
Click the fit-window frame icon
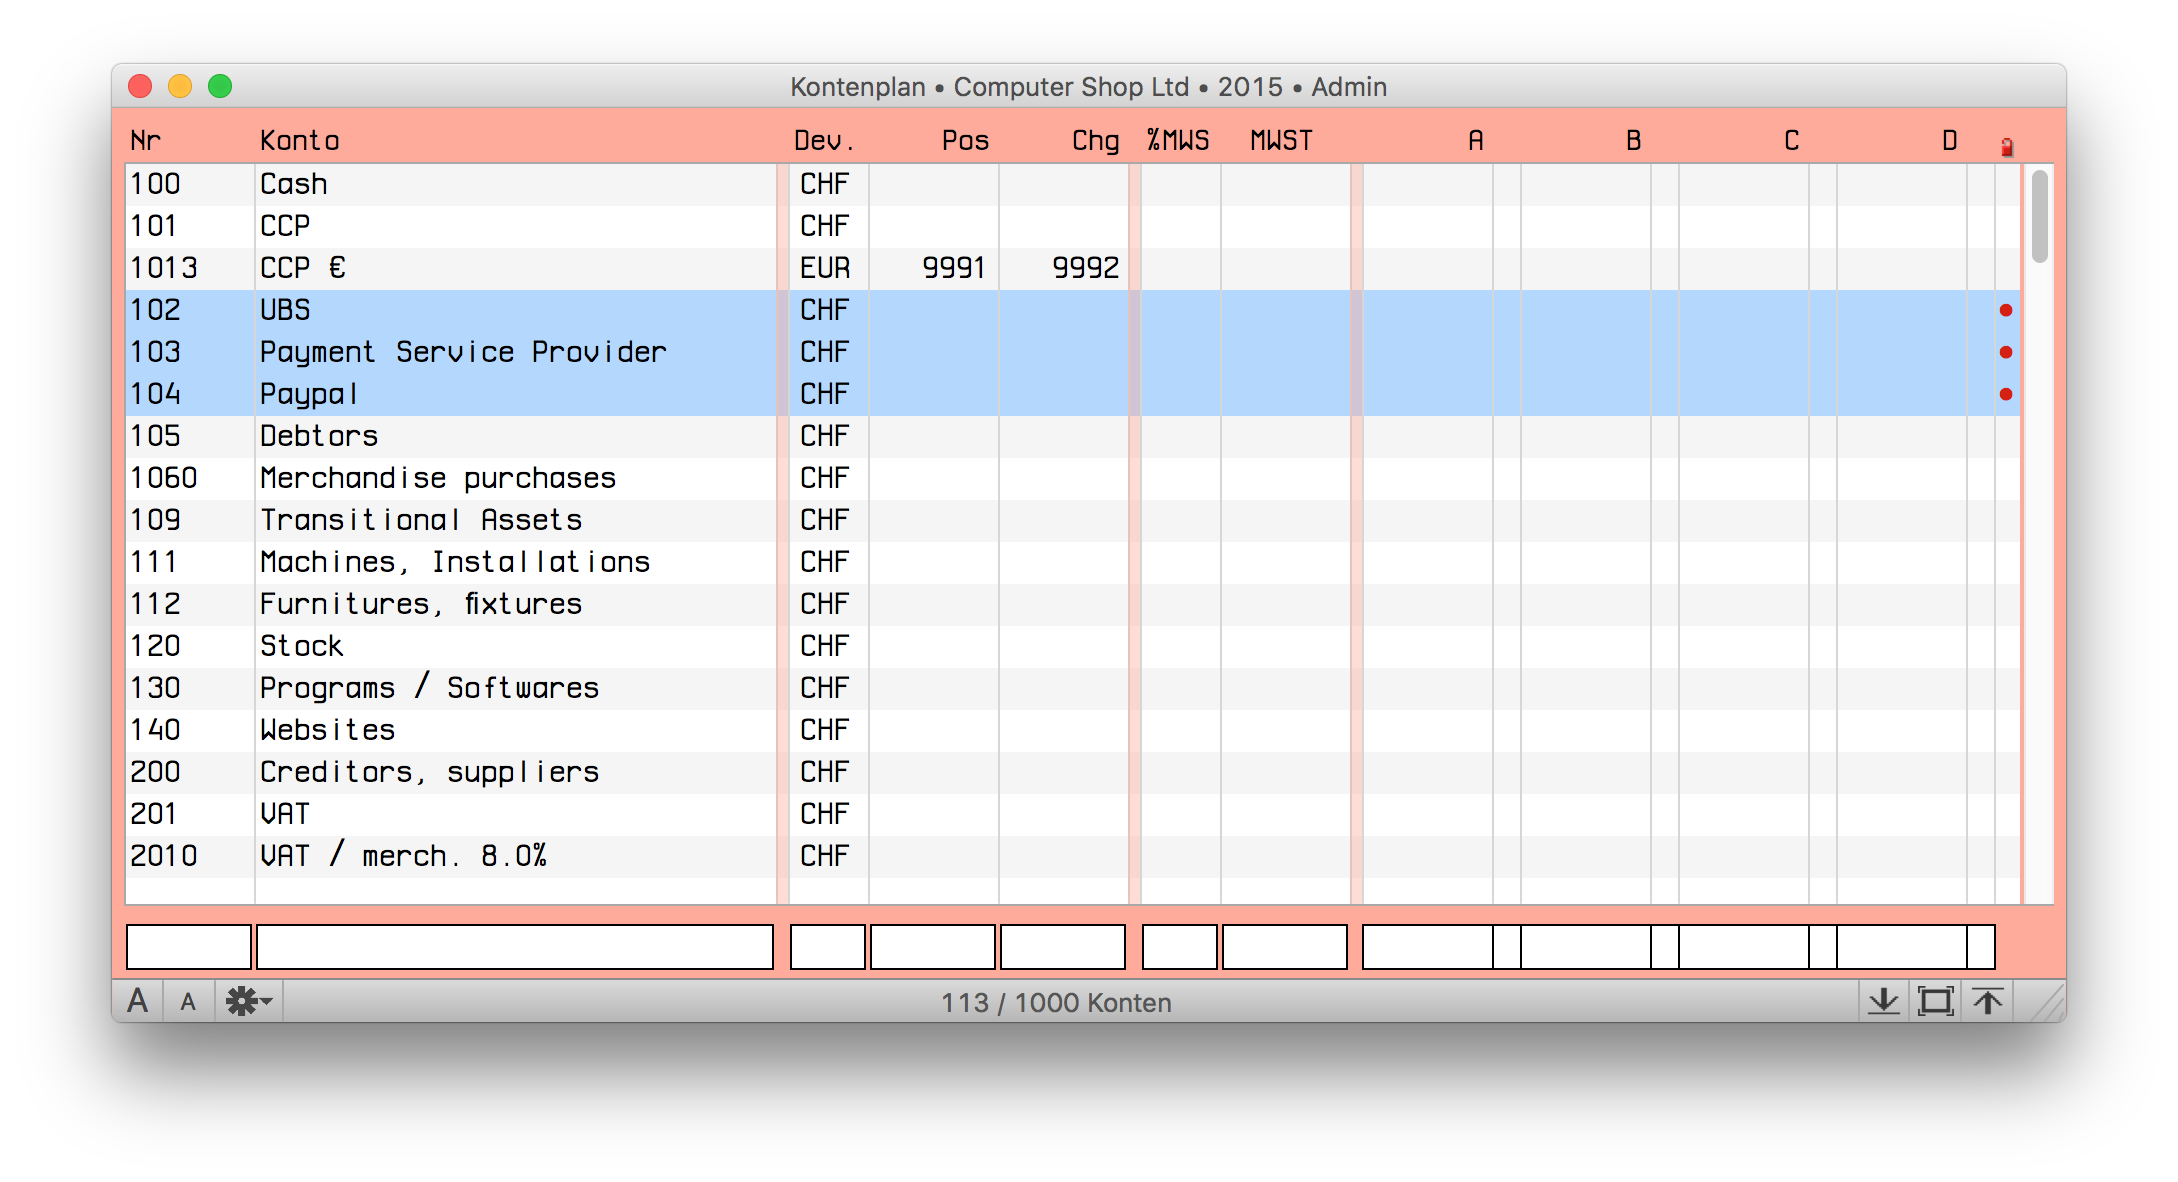pyautogui.click(x=1935, y=1001)
